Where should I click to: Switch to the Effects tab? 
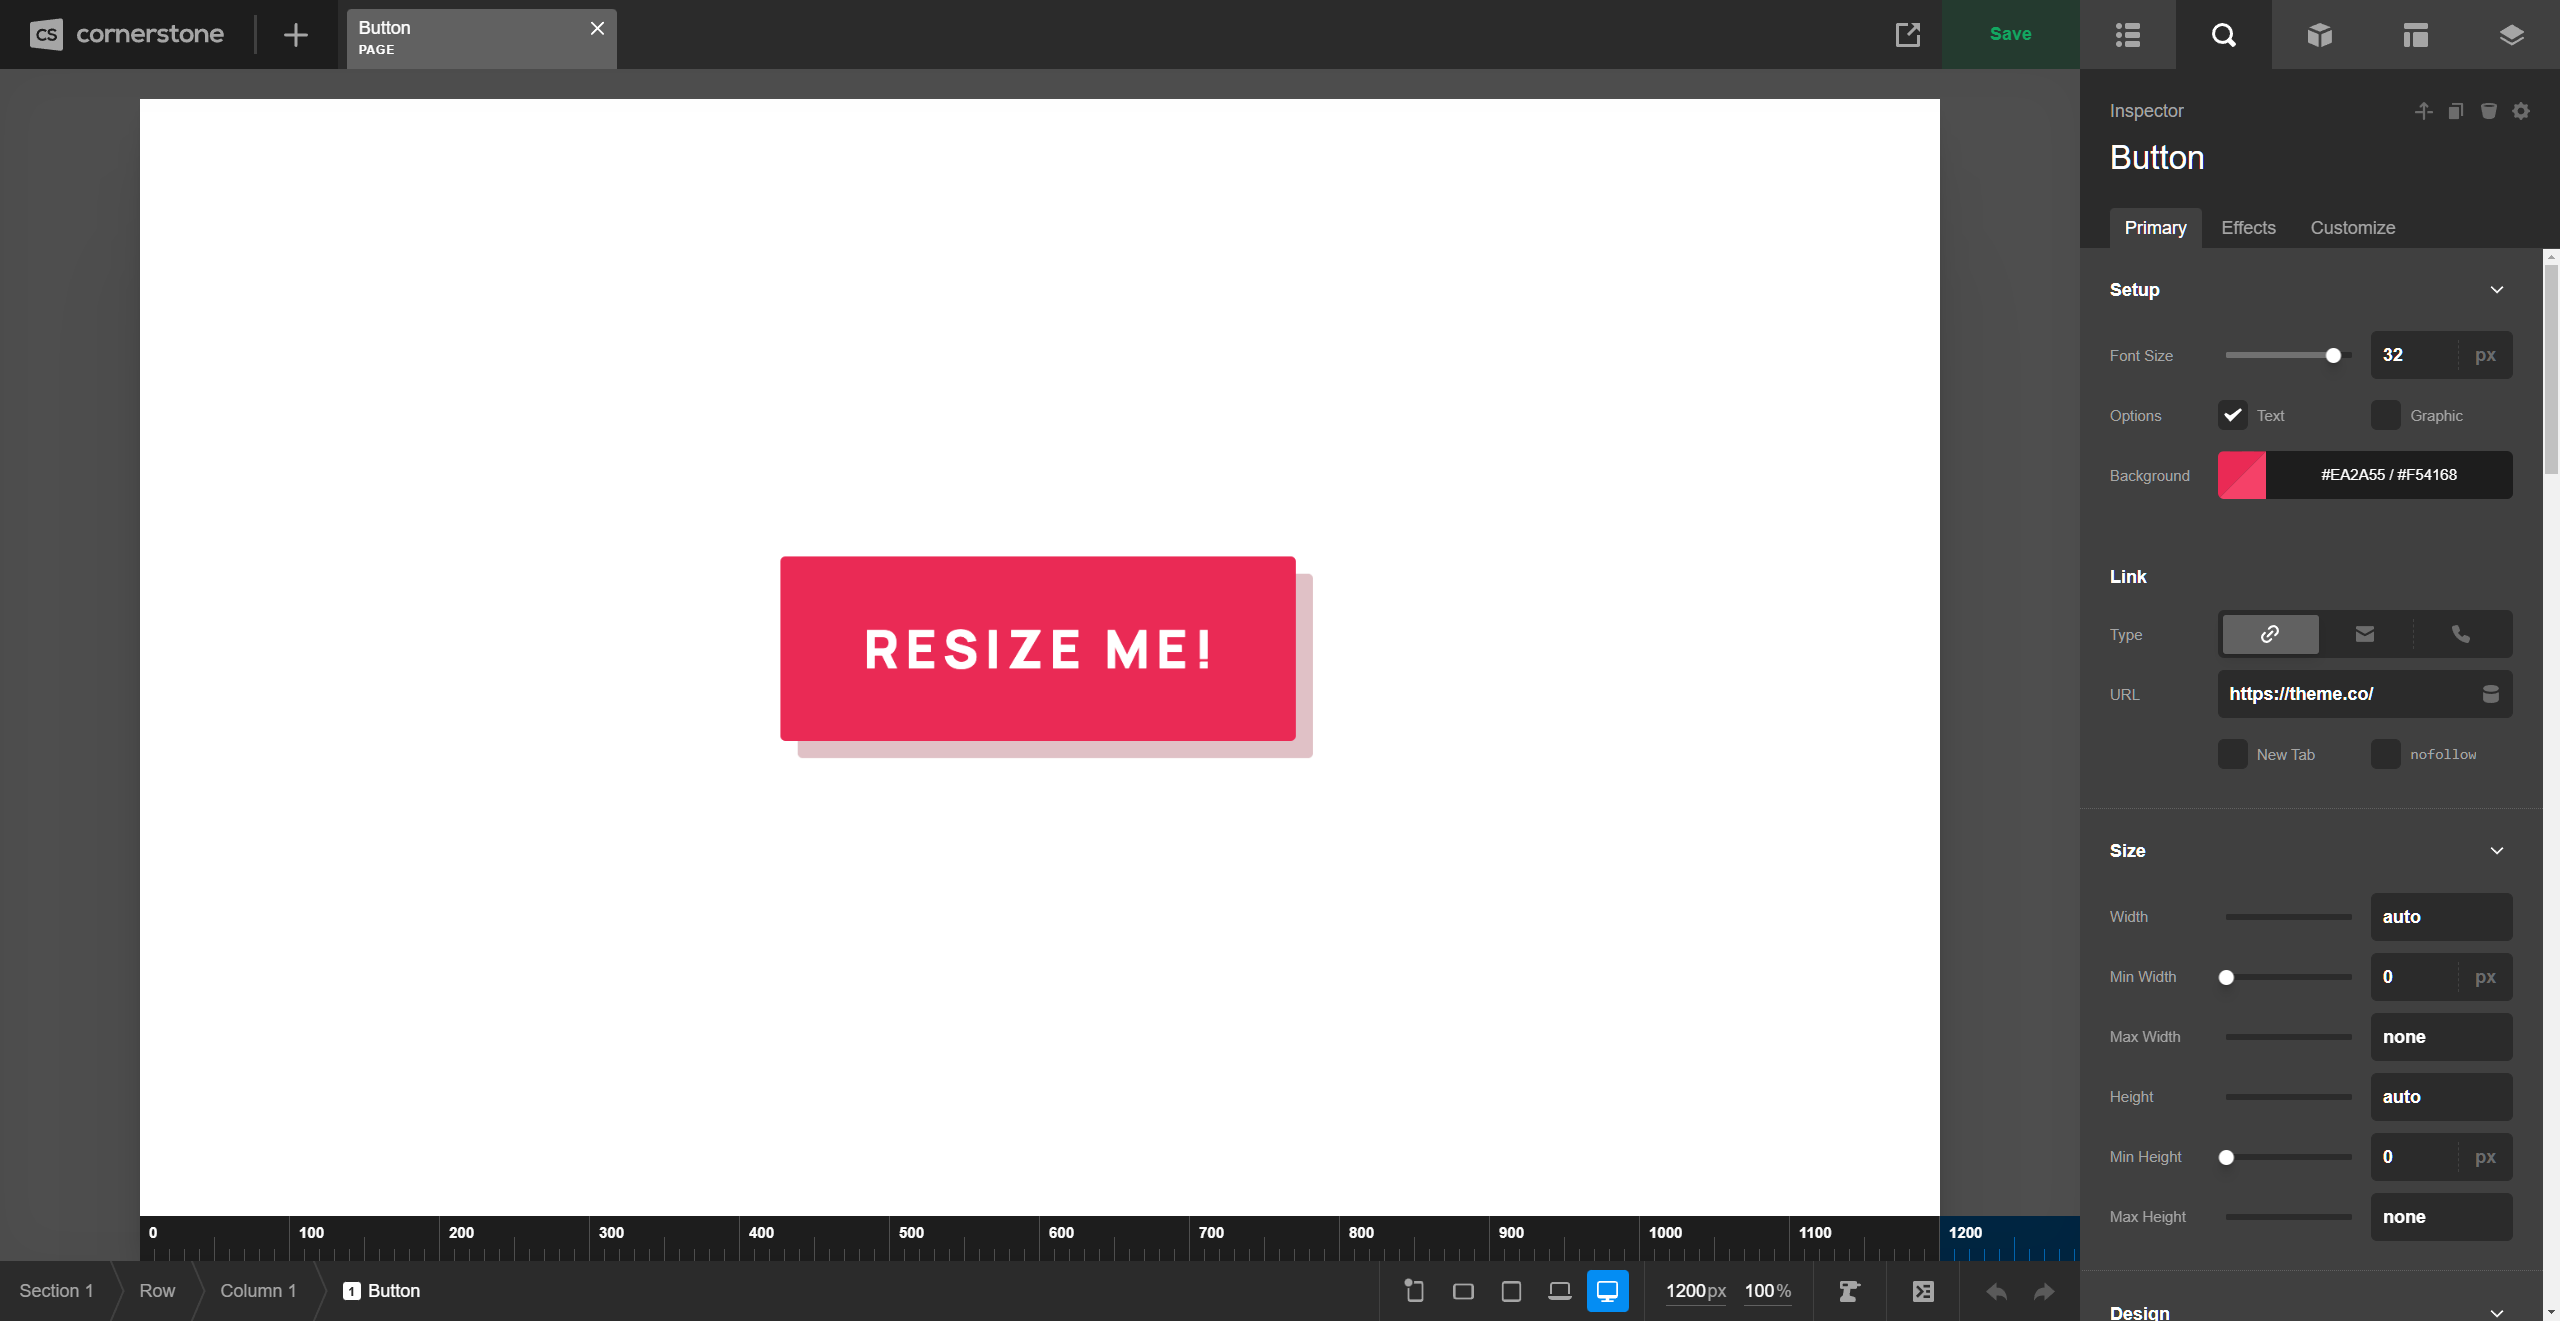[2247, 228]
